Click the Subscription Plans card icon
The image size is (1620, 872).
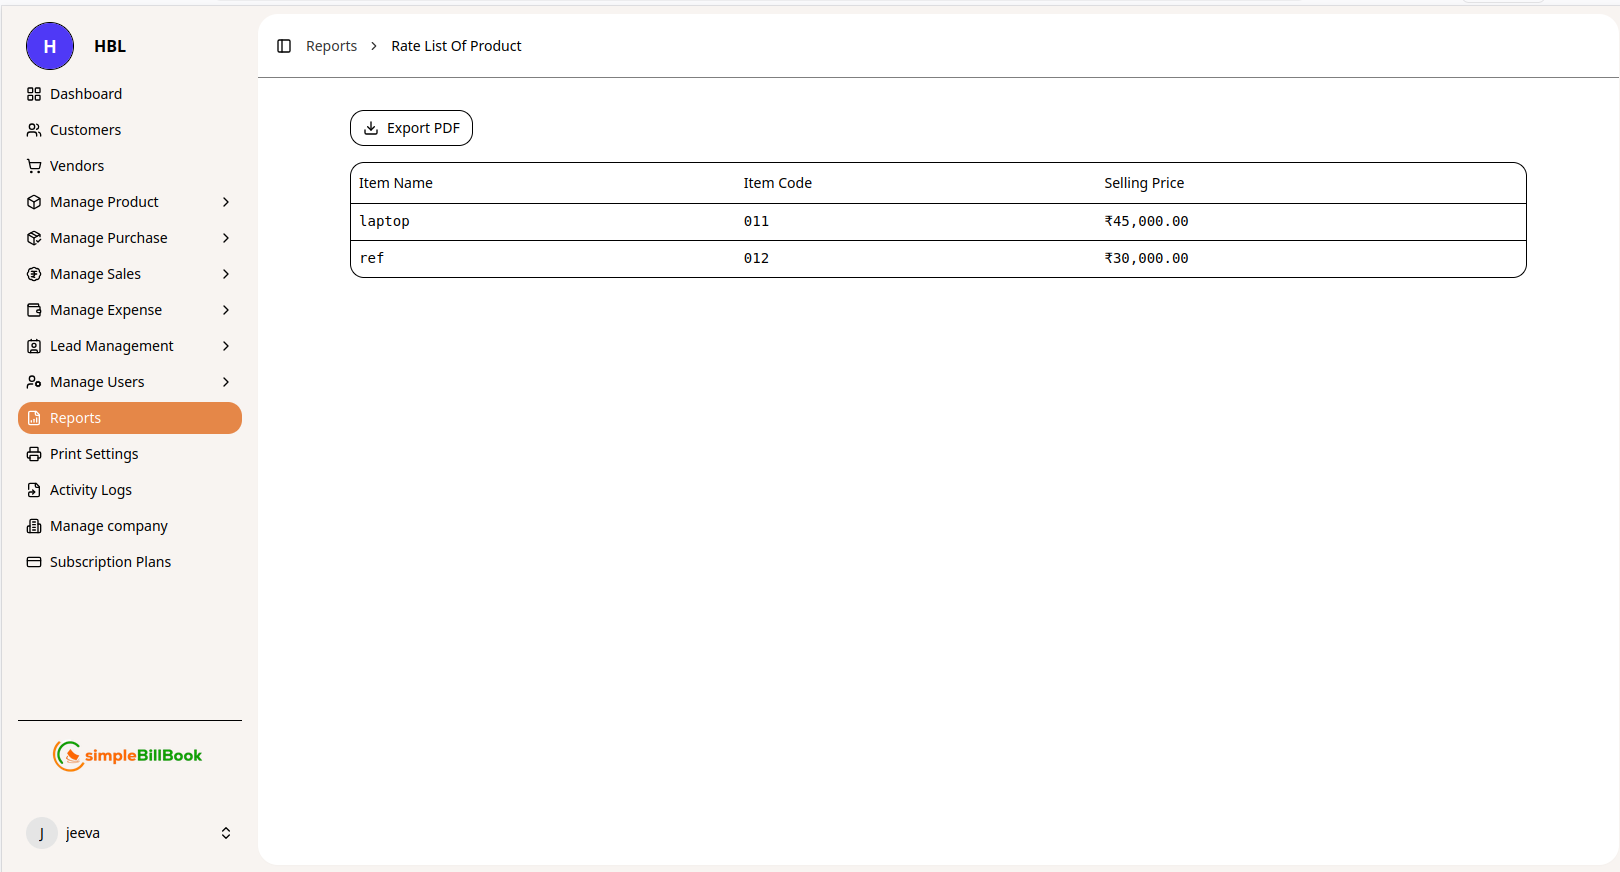pos(34,562)
